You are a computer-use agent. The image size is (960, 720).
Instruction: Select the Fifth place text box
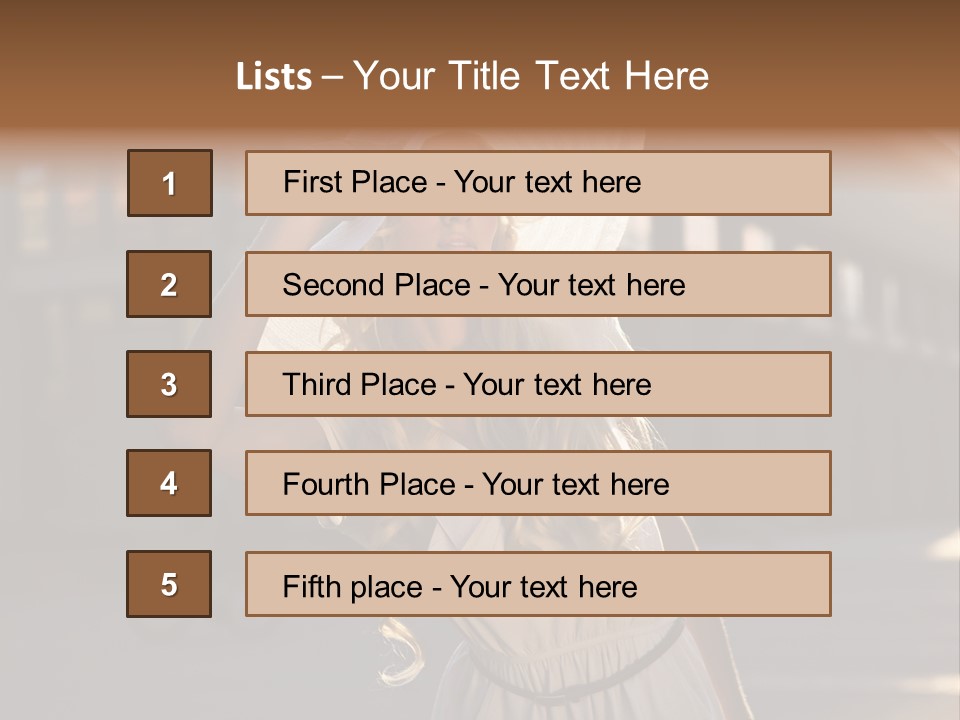(538, 584)
